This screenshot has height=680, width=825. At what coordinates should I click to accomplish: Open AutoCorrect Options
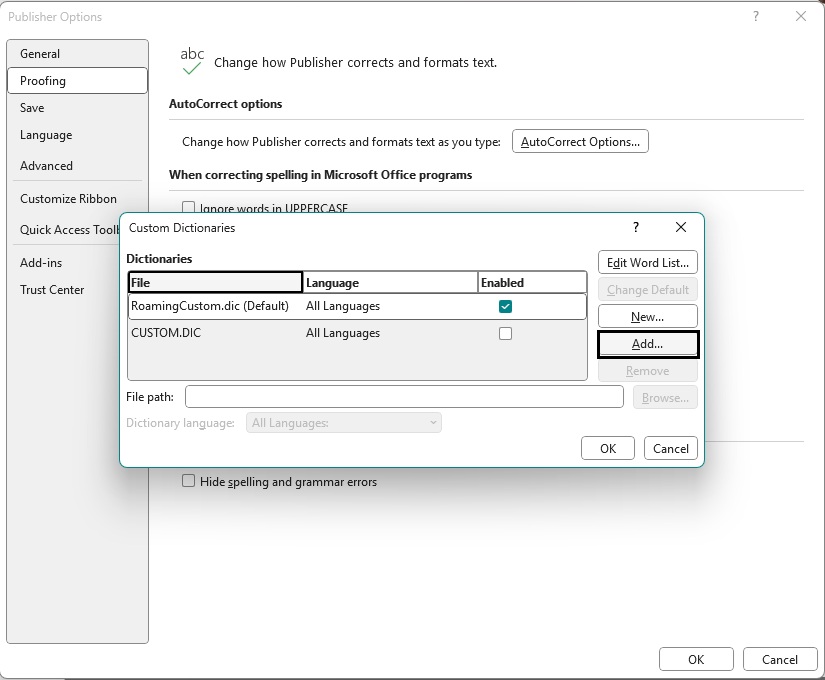580,142
